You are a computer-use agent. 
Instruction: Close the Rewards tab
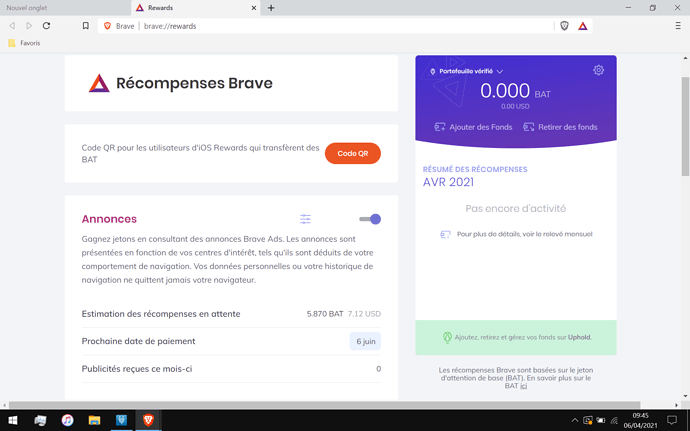pos(254,8)
